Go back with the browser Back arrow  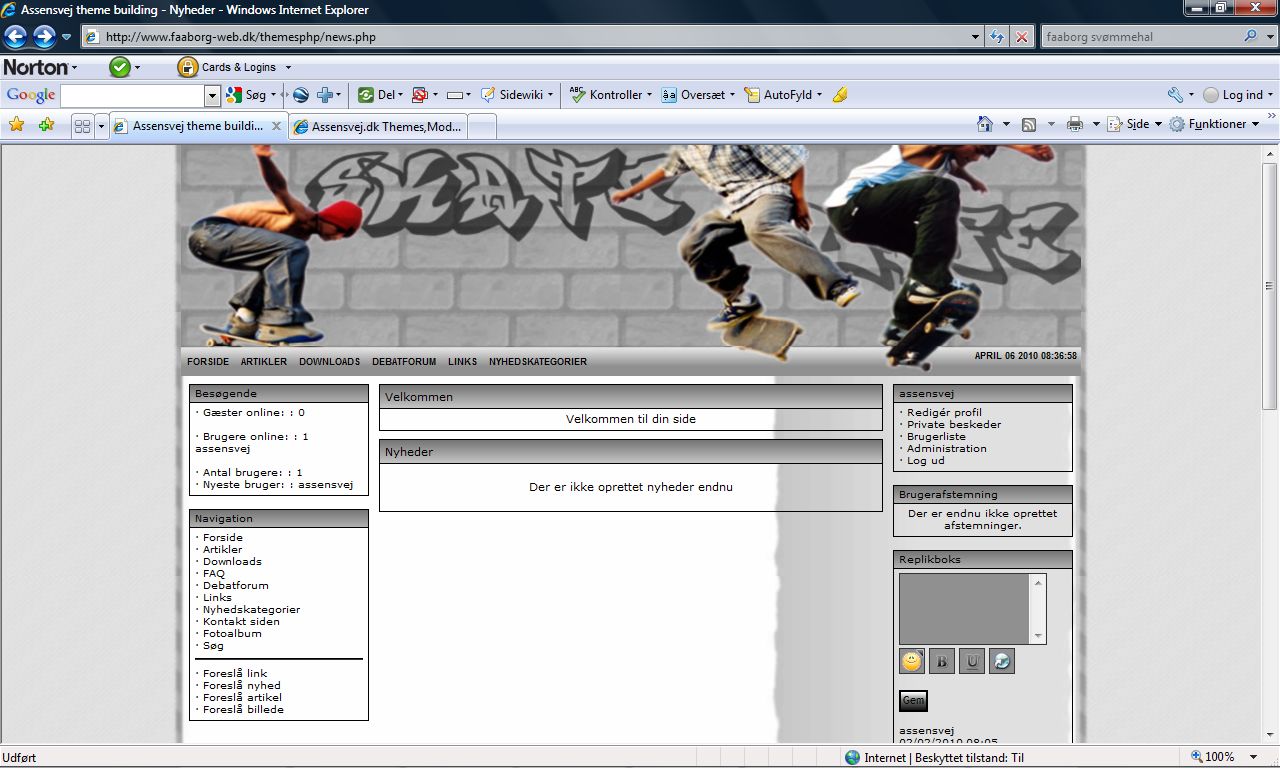(15, 37)
